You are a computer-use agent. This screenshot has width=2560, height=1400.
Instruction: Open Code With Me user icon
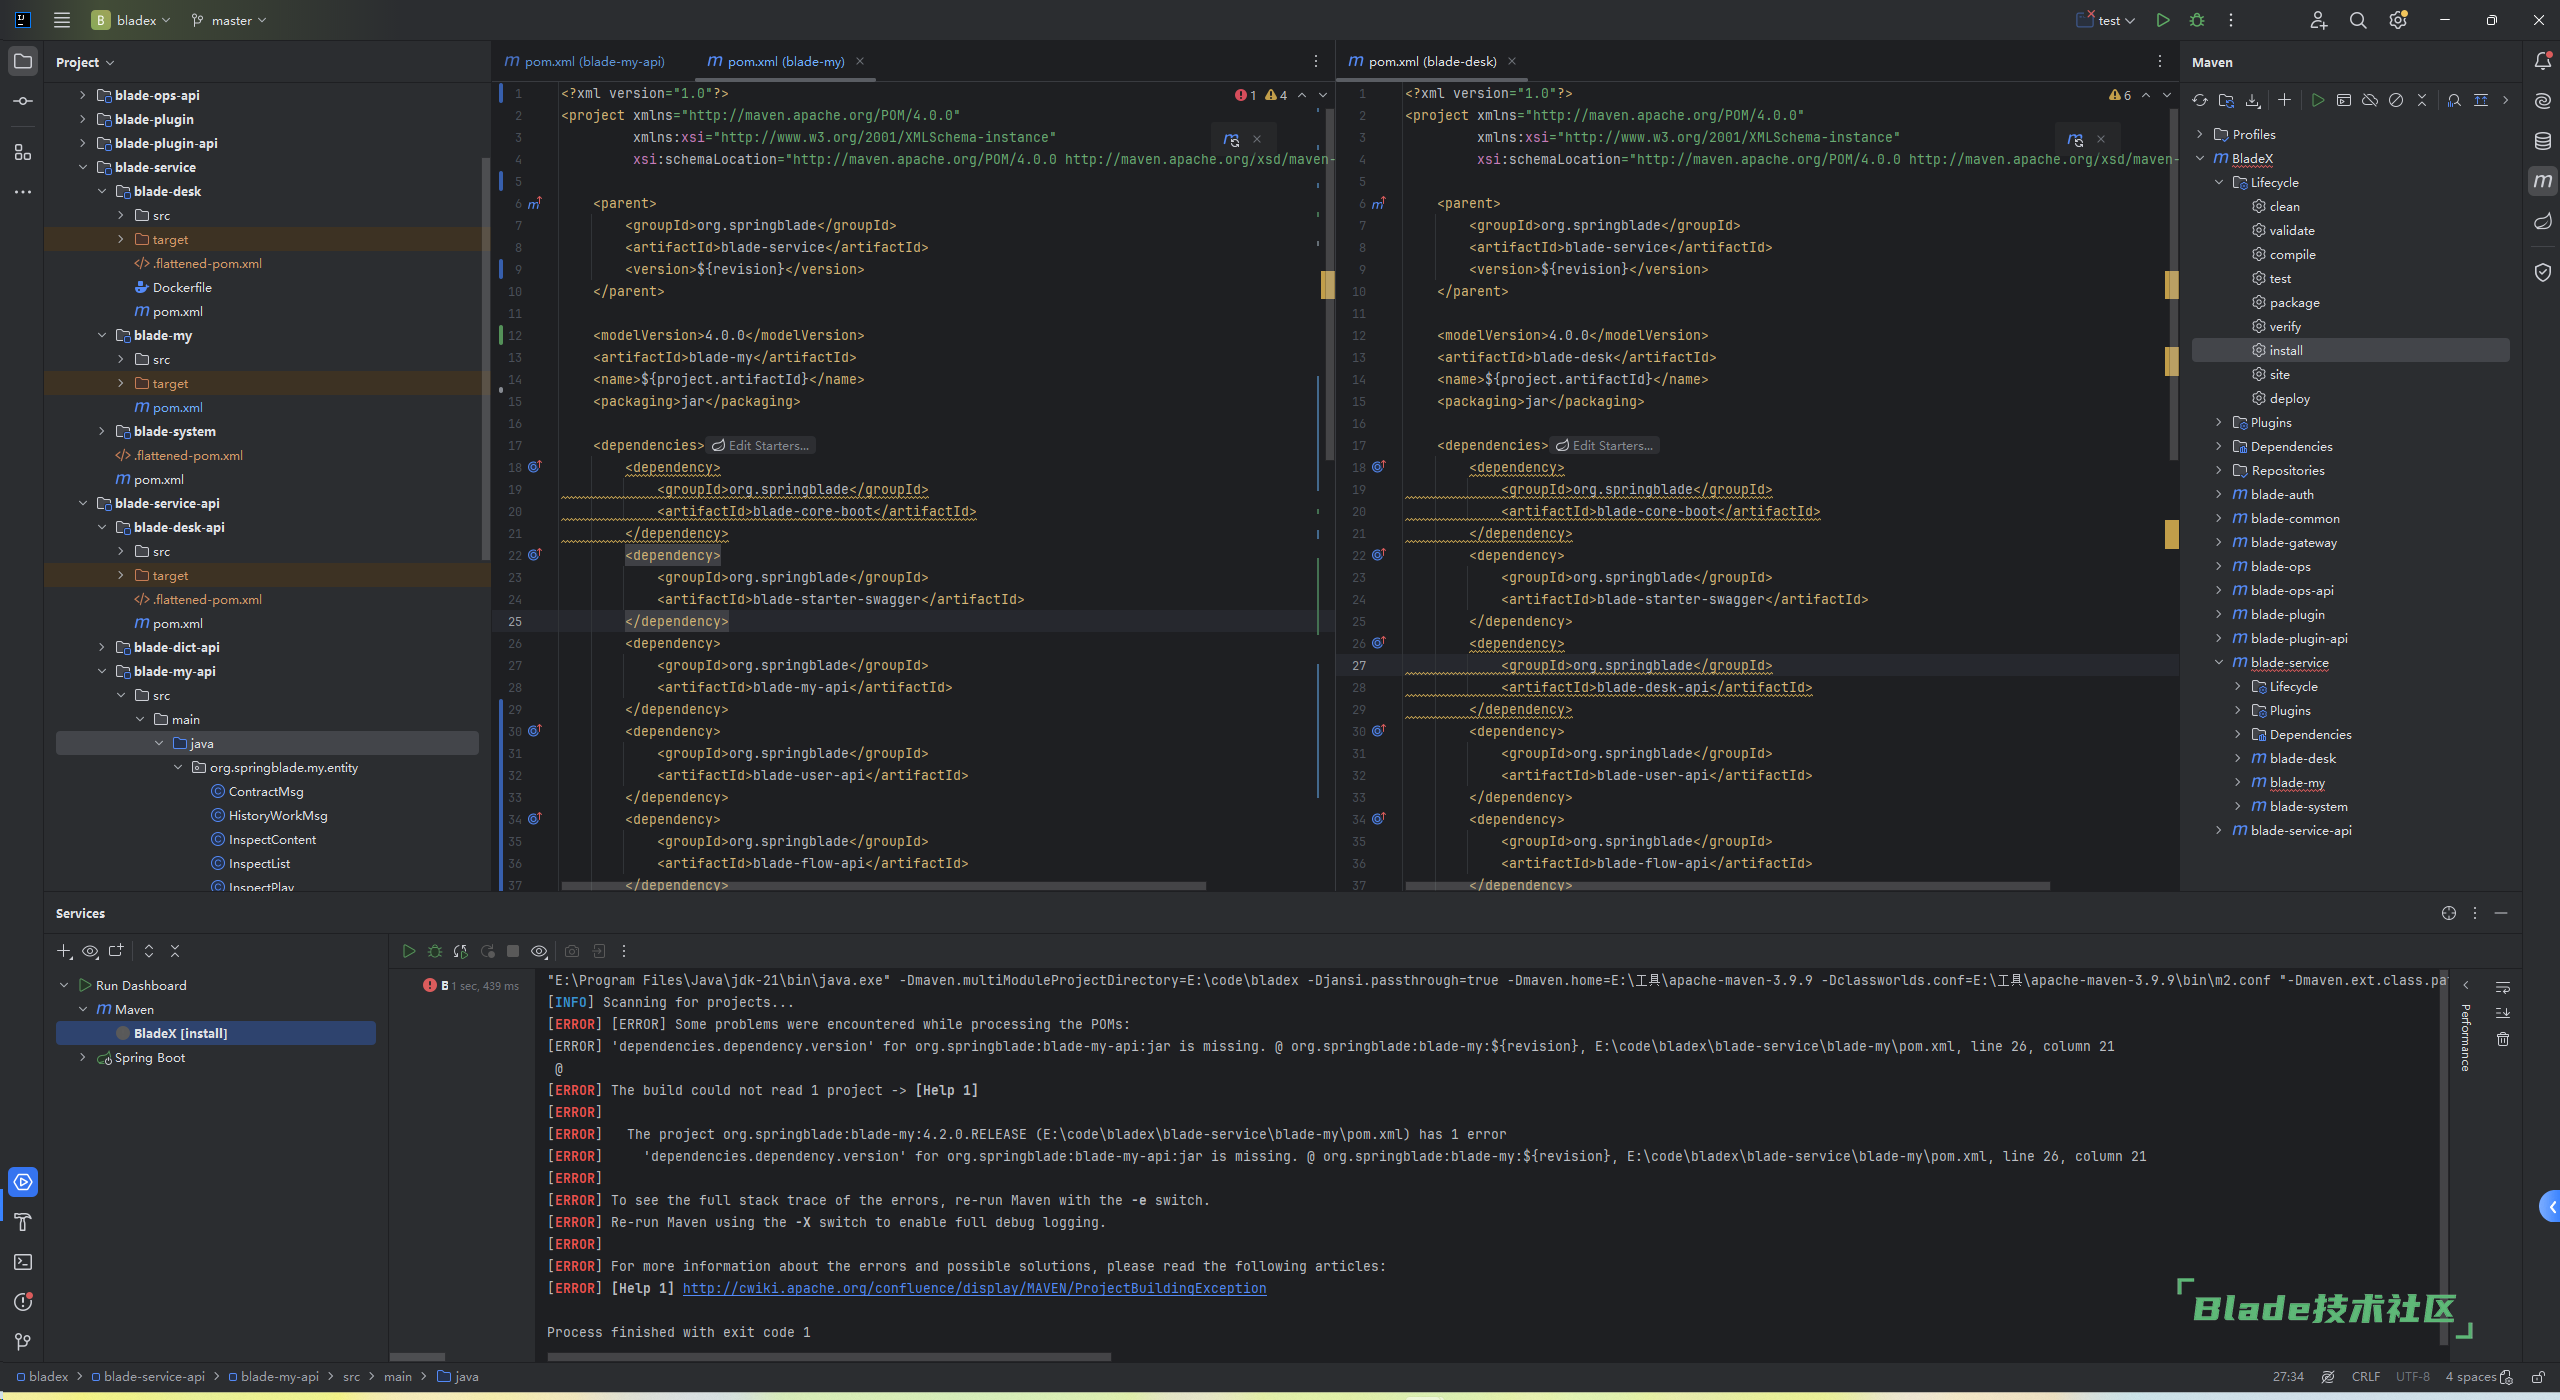[2318, 20]
